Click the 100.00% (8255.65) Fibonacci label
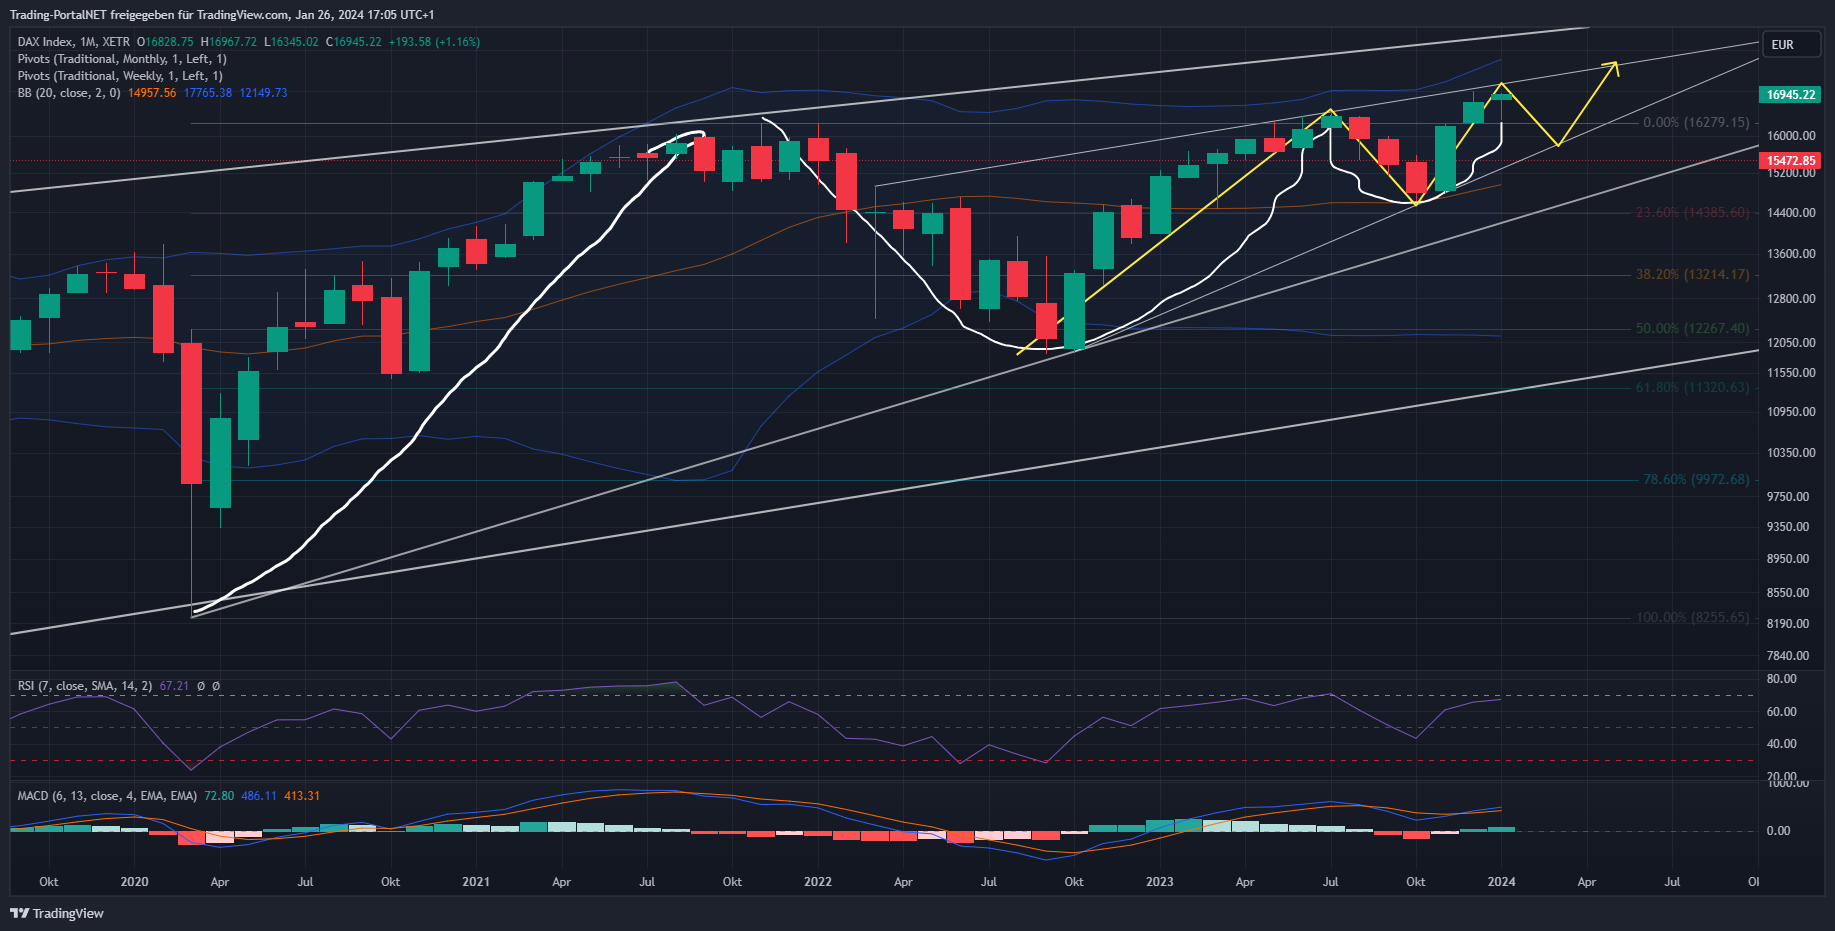Screen dimensions: 1835x931 pos(1692,618)
